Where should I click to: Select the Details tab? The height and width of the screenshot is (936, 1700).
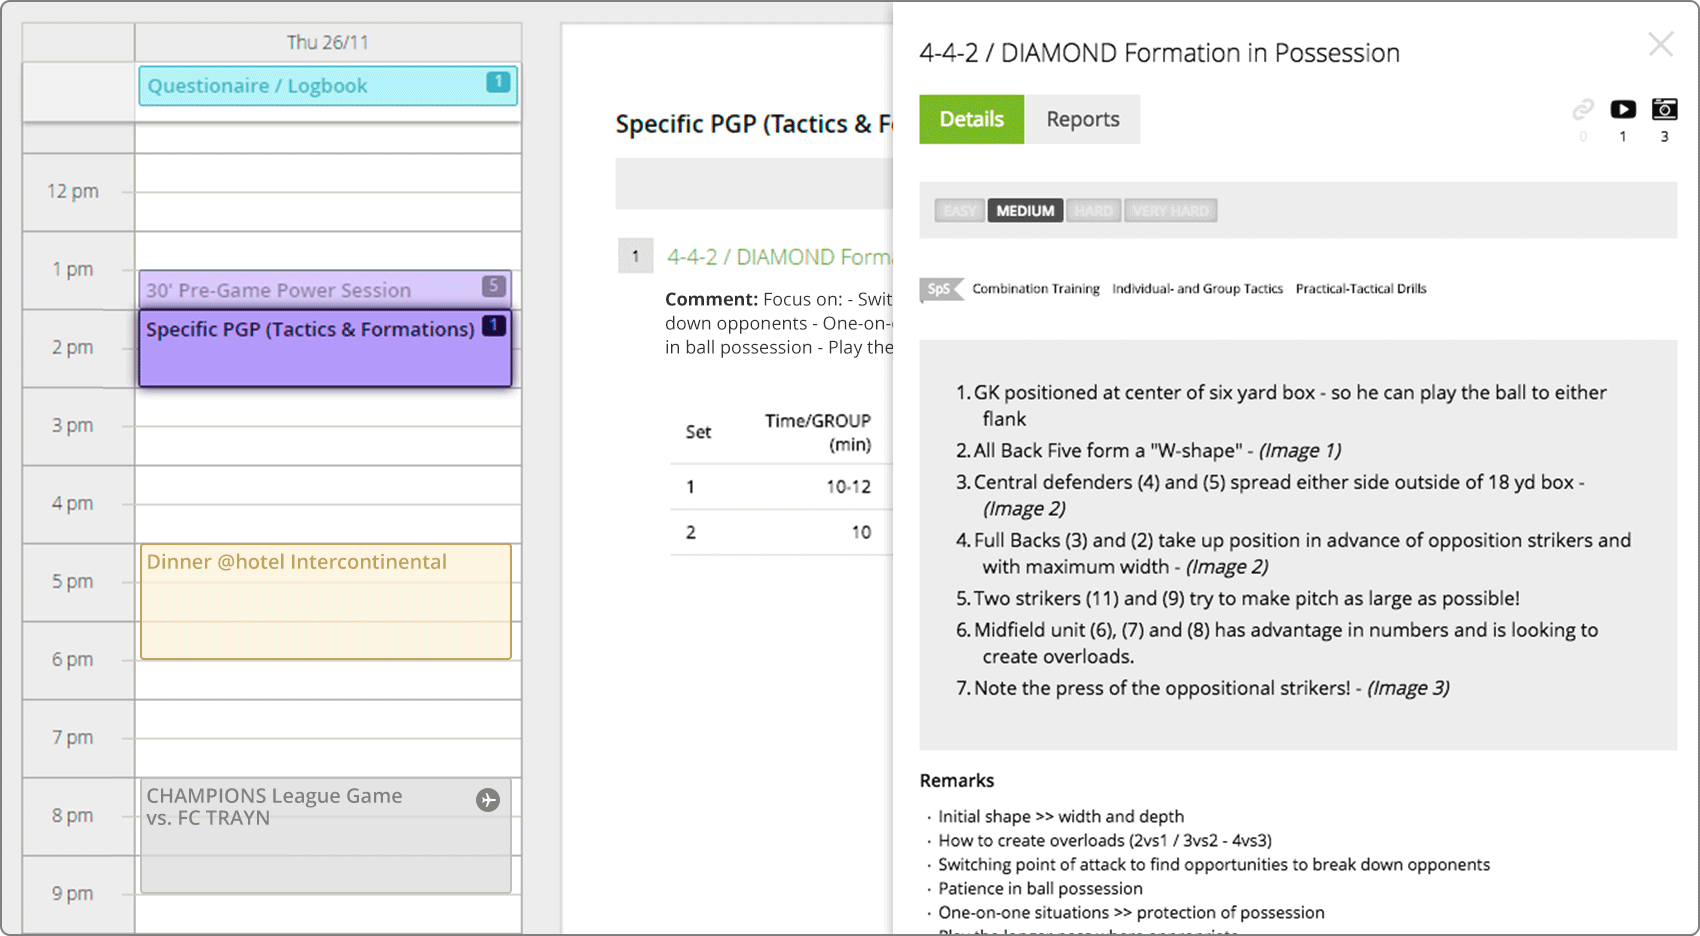971,119
